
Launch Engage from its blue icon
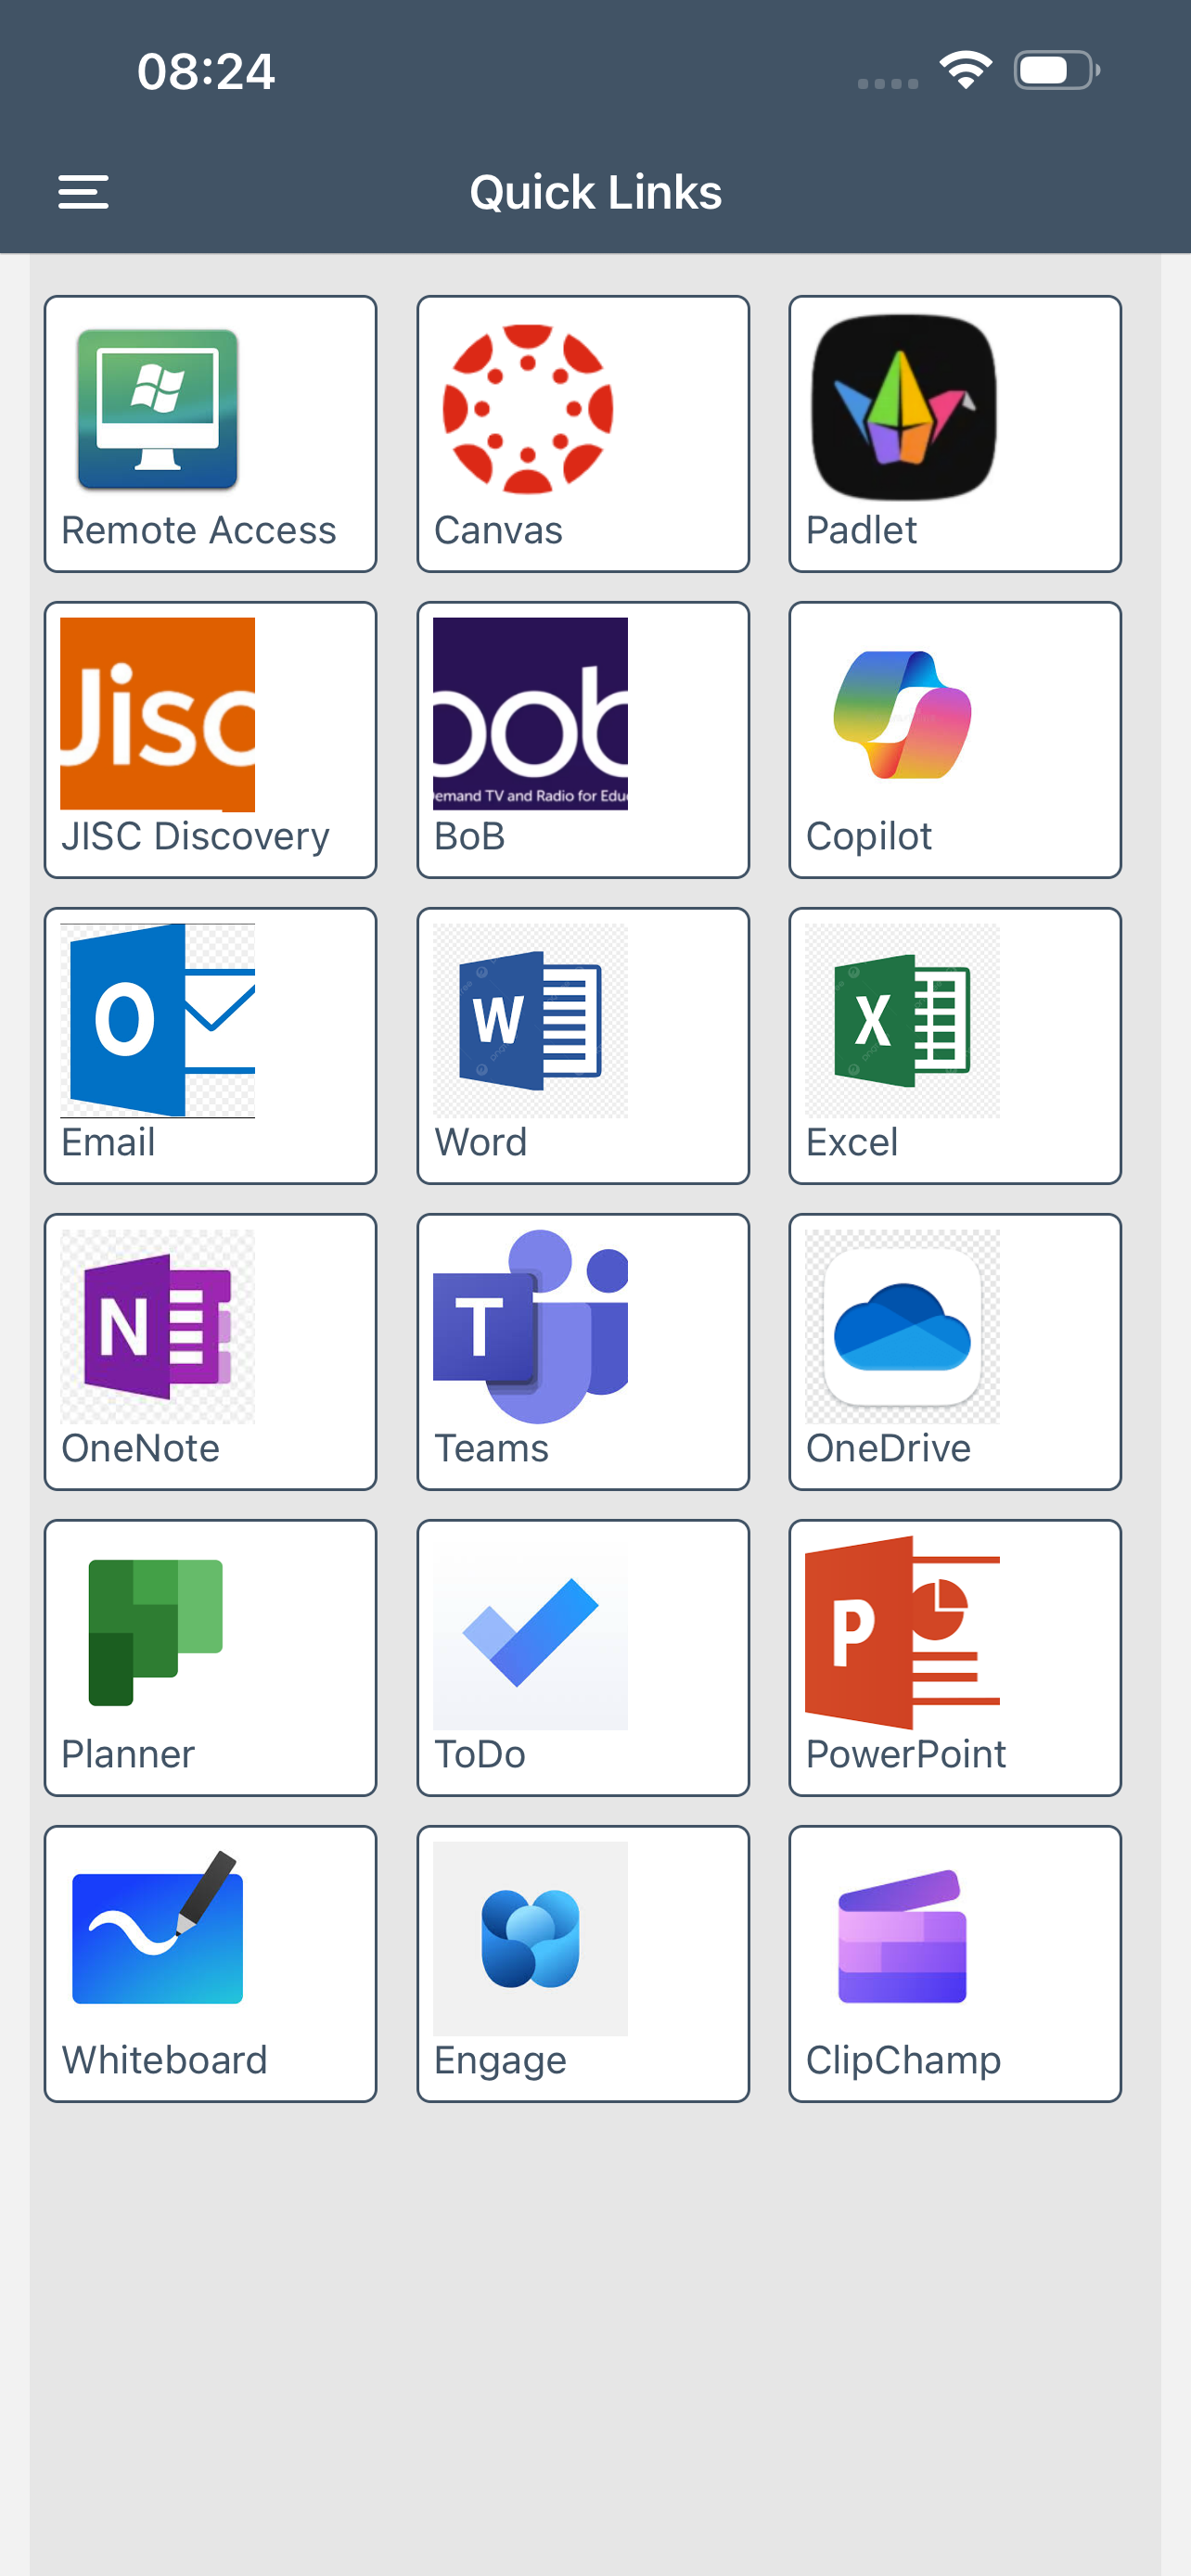[x=530, y=1938]
